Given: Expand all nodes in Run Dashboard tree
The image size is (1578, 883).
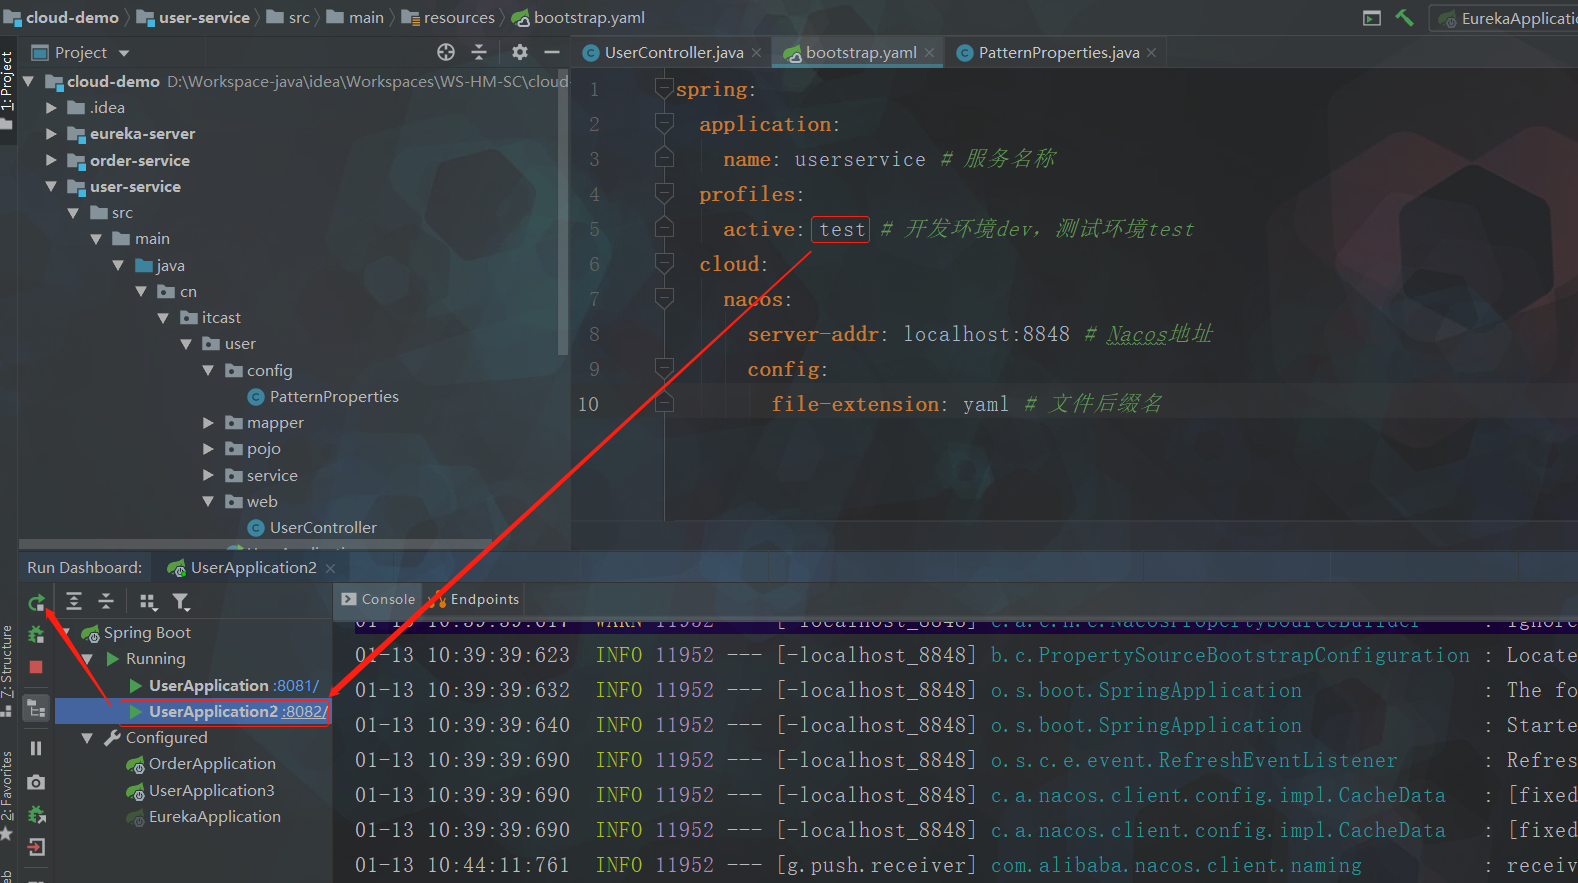Looking at the screenshot, I should (74, 601).
